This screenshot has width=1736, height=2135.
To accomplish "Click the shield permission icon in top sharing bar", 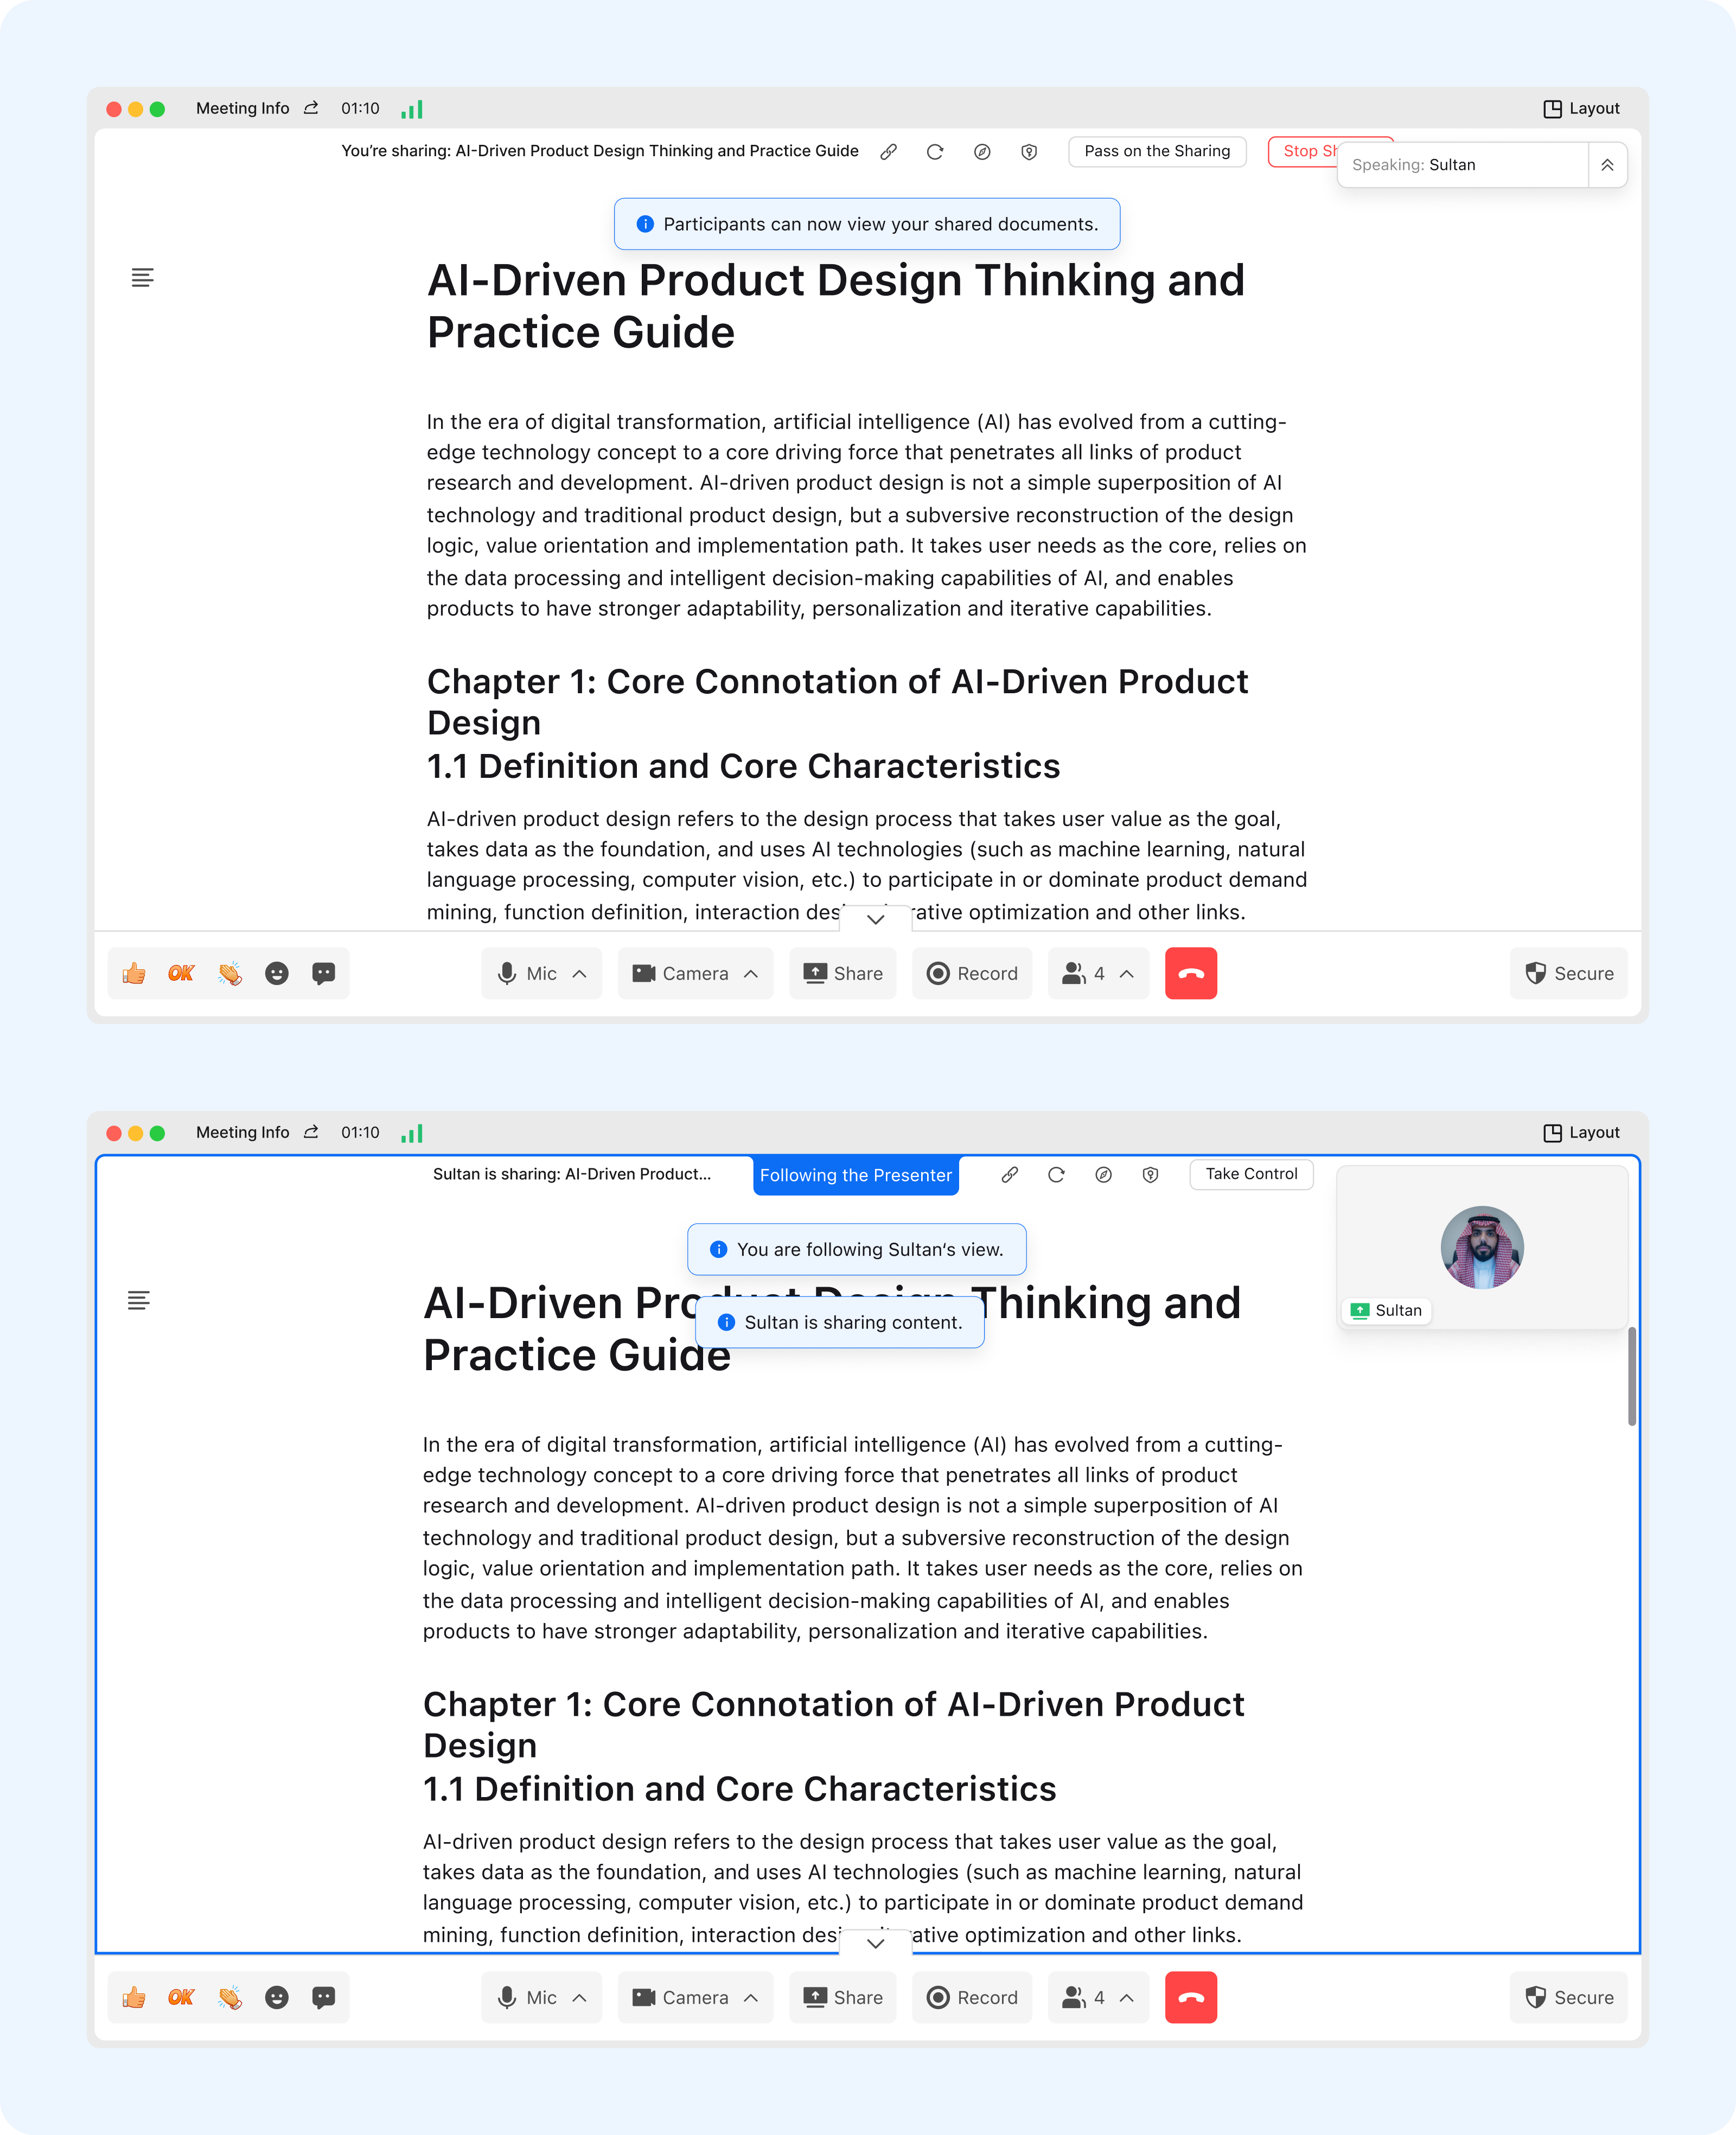I will click(1029, 152).
